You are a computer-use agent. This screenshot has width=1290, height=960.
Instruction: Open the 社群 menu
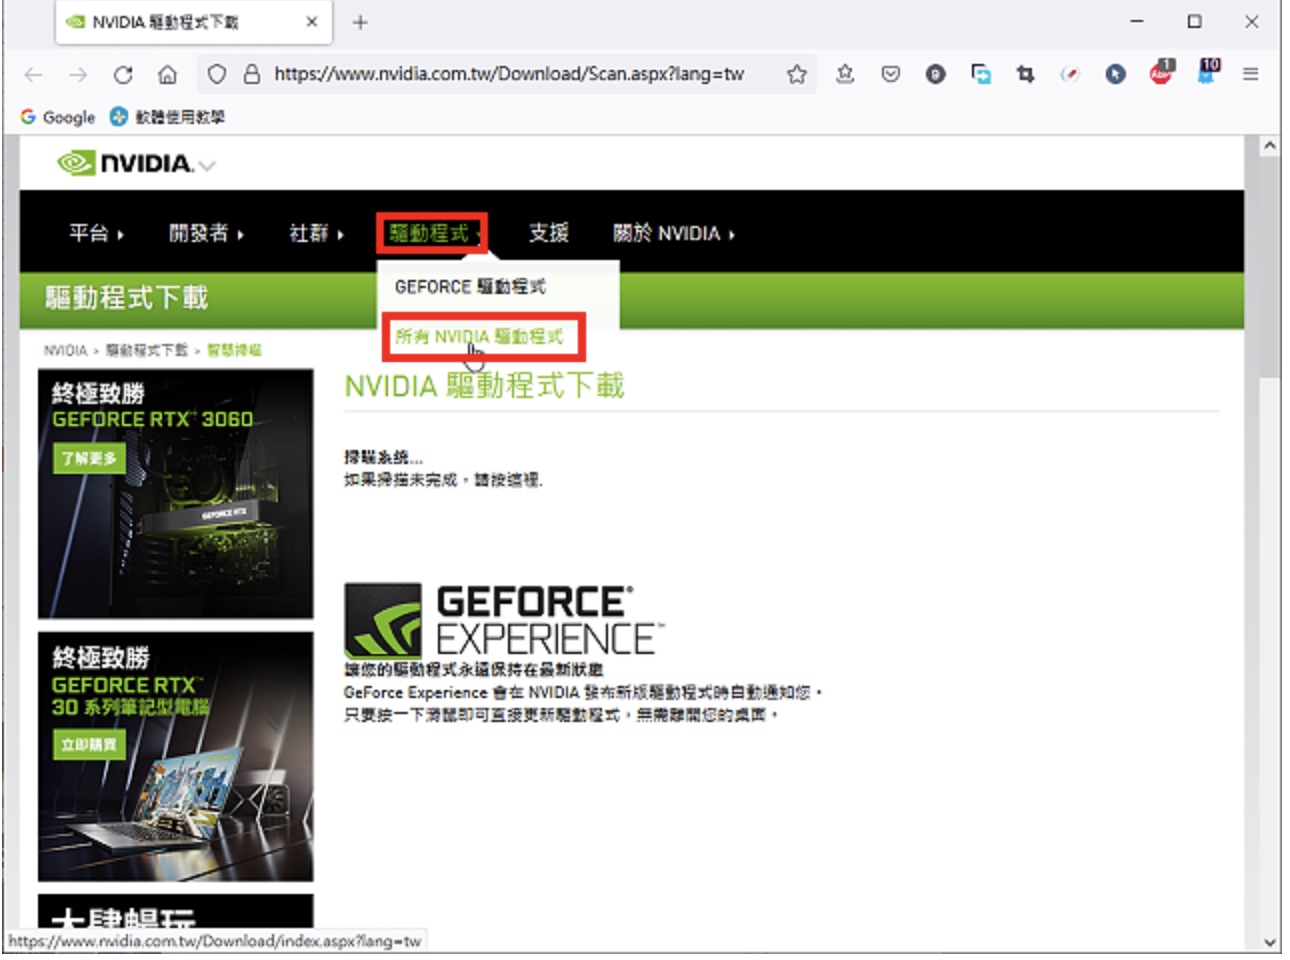(316, 233)
